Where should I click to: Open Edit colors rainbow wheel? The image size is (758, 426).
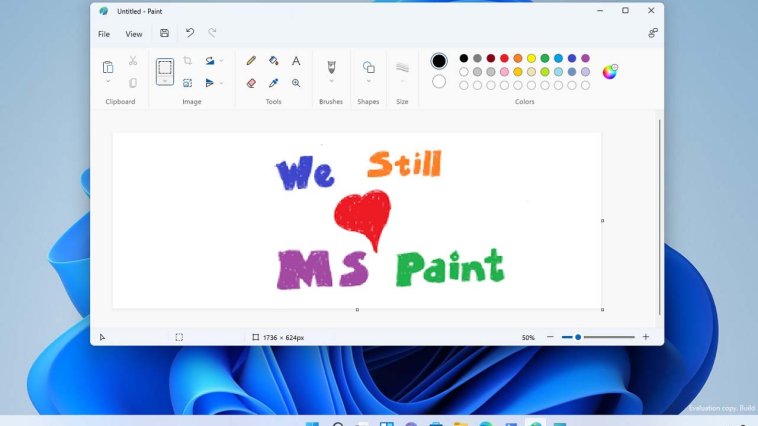point(610,72)
